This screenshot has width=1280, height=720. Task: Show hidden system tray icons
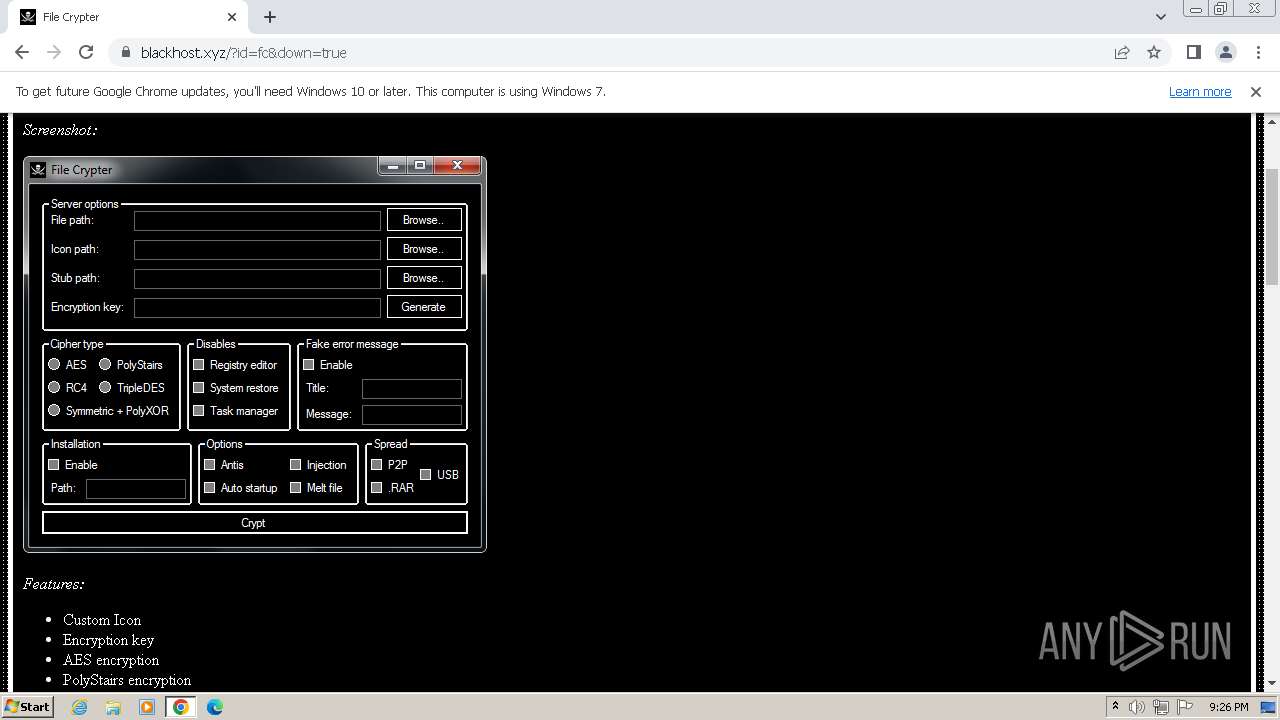click(x=1115, y=707)
